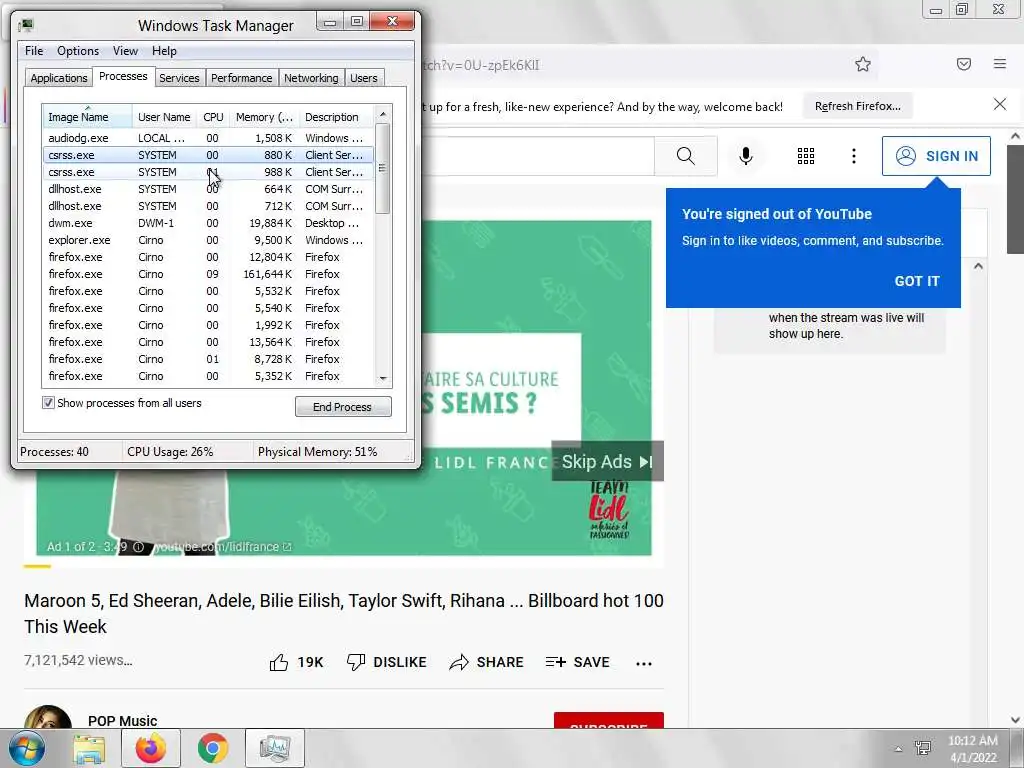Image resolution: width=1024 pixels, height=768 pixels.
Task: Click the POP Music channel name
Action: coord(123,721)
